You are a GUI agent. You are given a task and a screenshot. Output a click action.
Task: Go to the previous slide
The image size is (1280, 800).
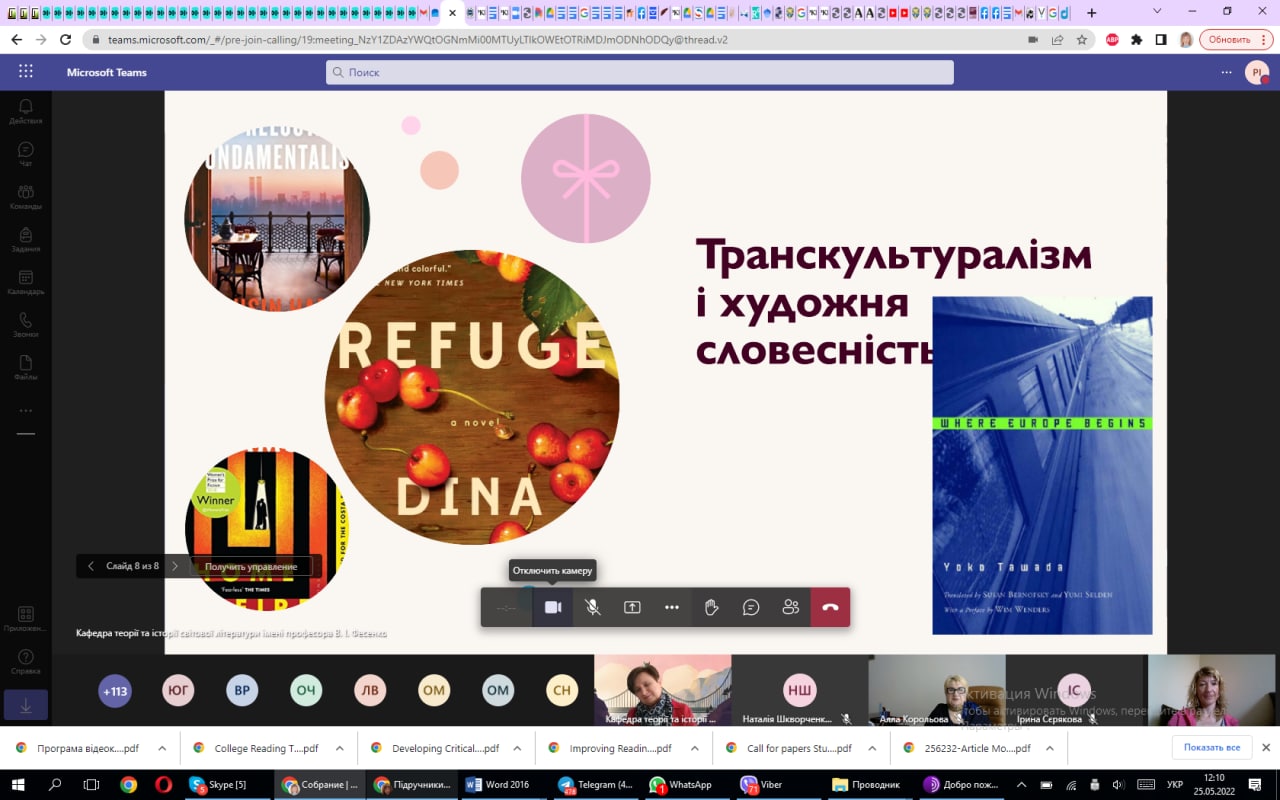tap(91, 566)
